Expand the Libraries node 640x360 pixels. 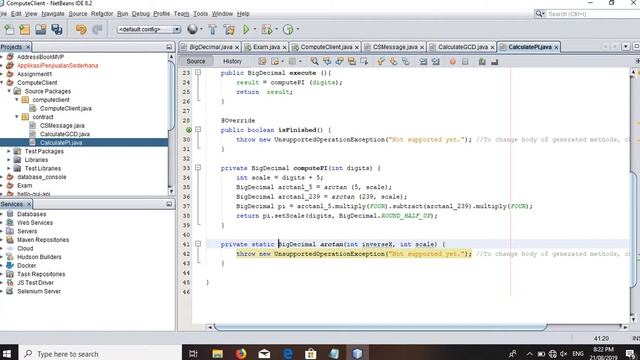9,160
